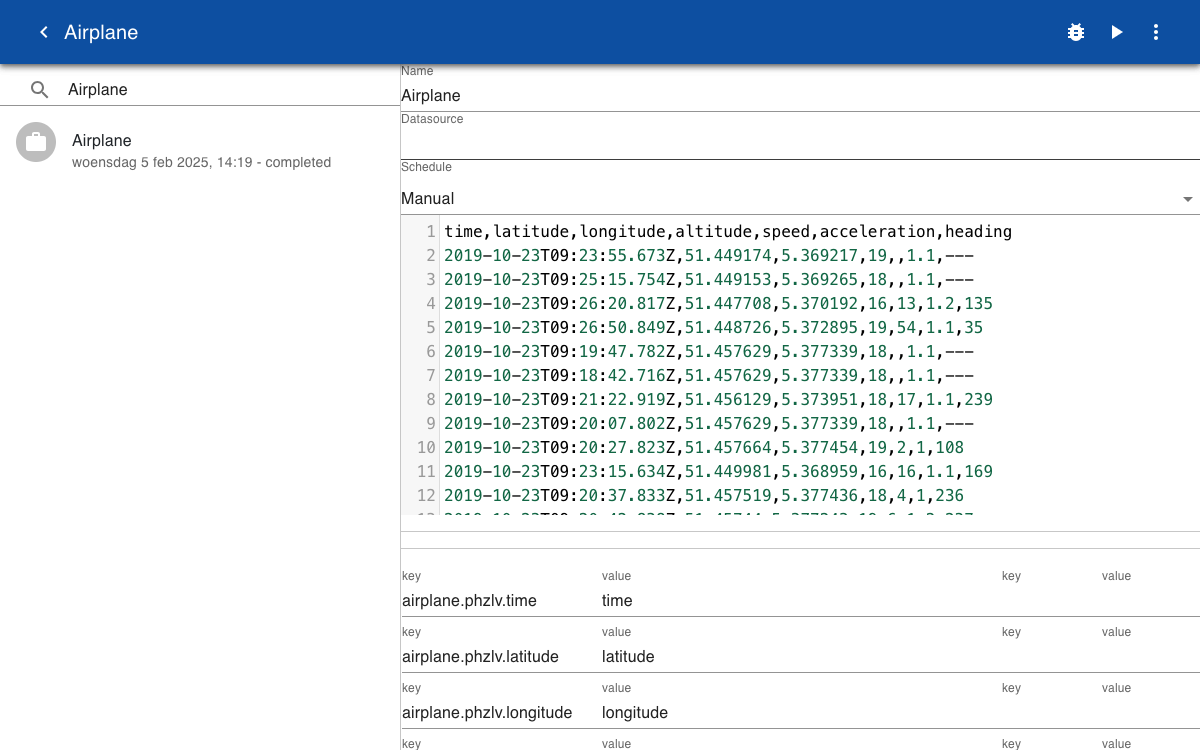Image resolution: width=1200 pixels, height=750 pixels.
Task: Select the Airplane briefcase avatar icon
Action: click(x=36, y=142)
